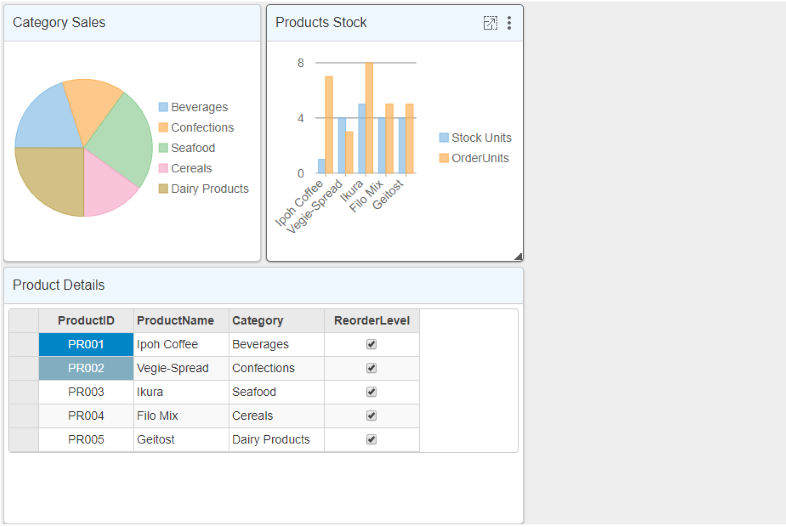Toggle ReorderLevel checkbox for Geitost row
Viewport: 786px width, 527px height.
coord(372,440)
